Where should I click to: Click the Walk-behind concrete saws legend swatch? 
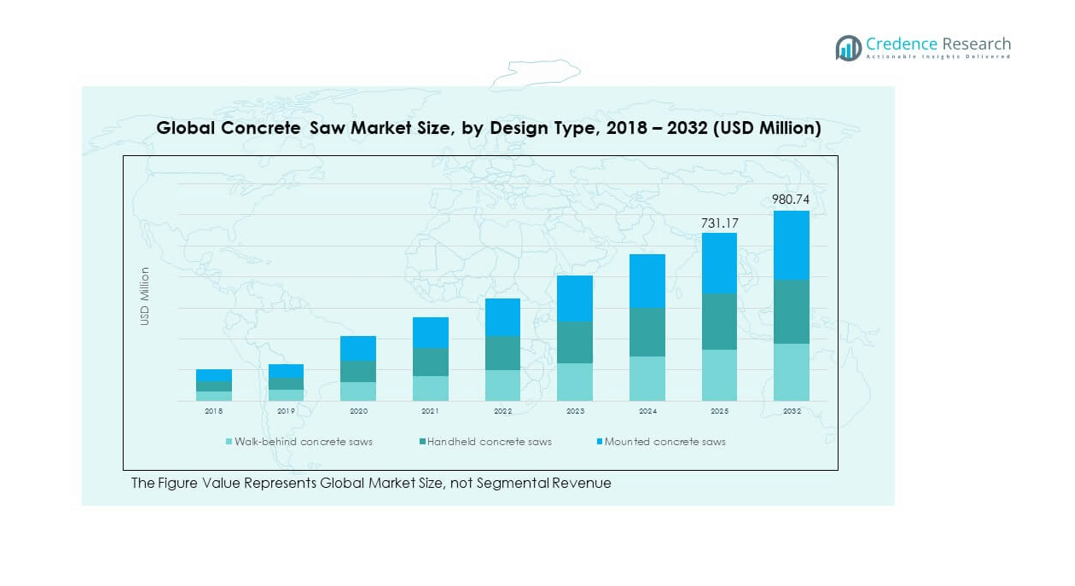point(229,442)
